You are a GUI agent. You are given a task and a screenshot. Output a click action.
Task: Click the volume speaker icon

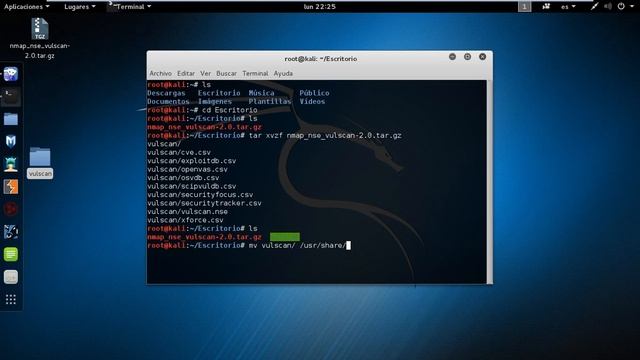pyautogui.click(x=608, y=7)
